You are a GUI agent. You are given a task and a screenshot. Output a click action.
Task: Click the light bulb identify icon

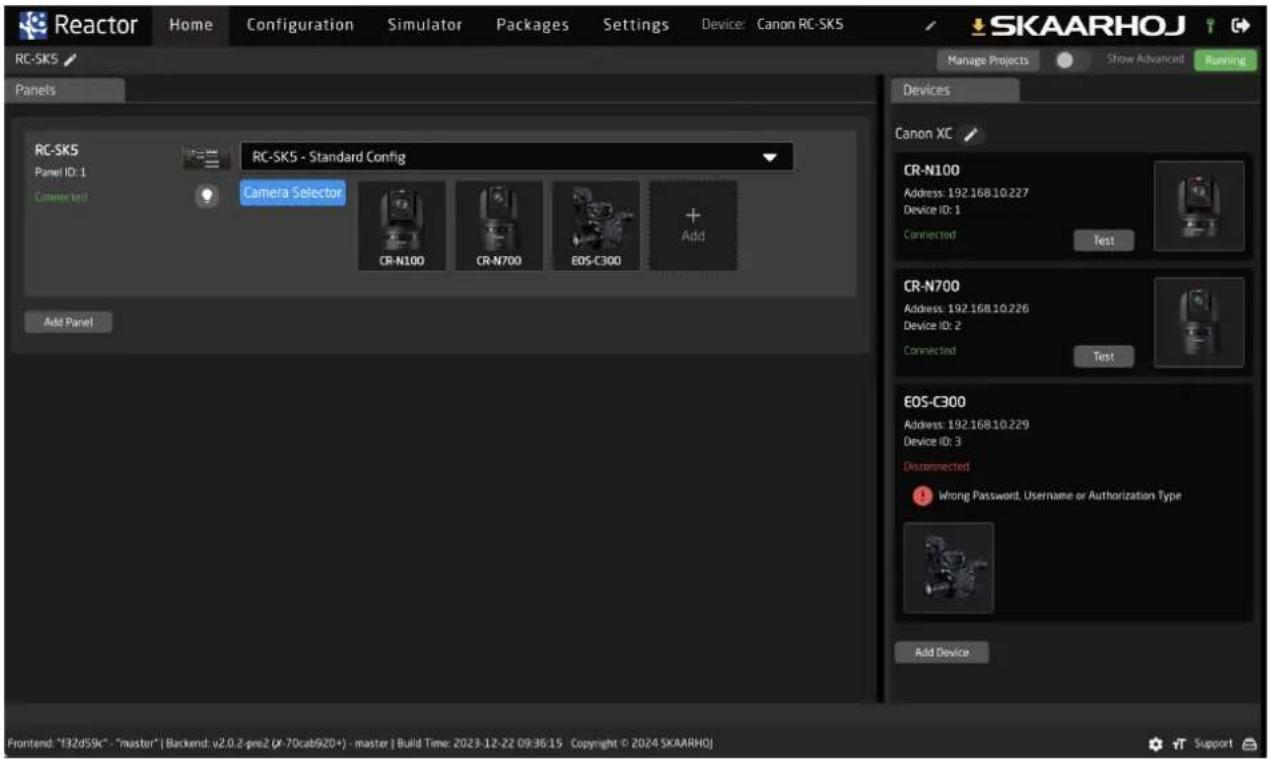[x=207, y=197]
